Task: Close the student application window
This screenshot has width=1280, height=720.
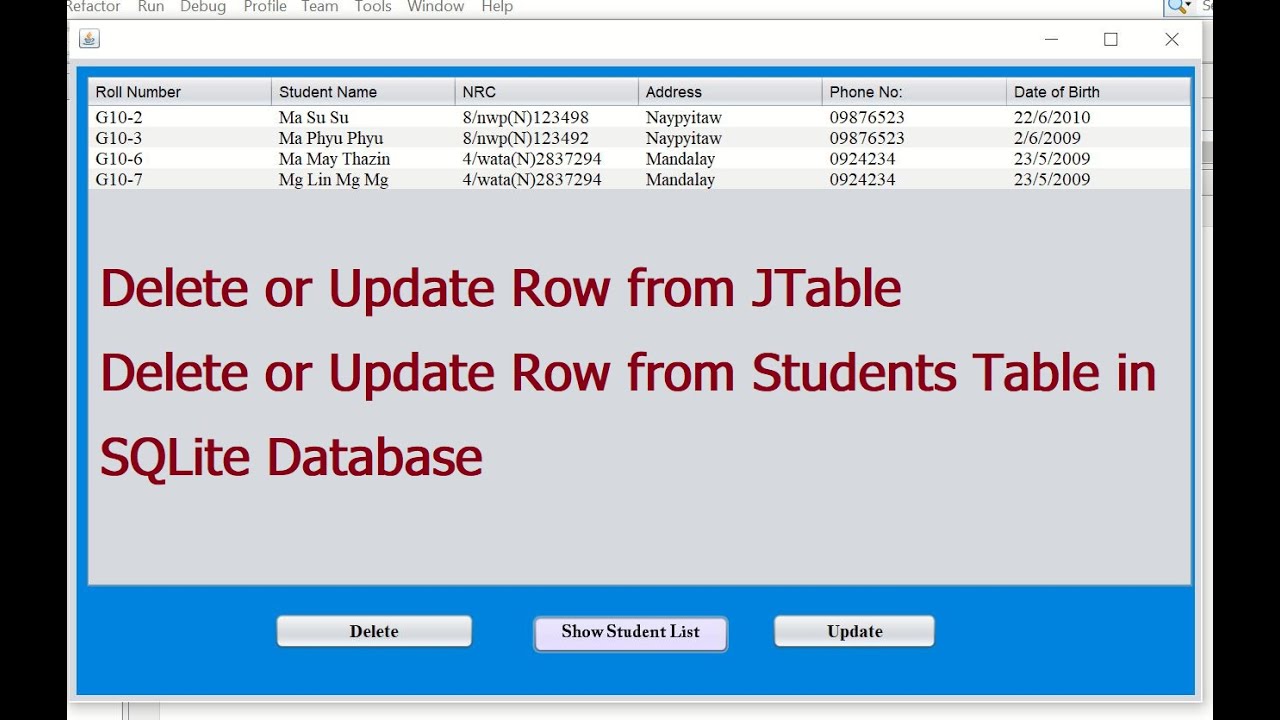Action: pos(1172,39)
